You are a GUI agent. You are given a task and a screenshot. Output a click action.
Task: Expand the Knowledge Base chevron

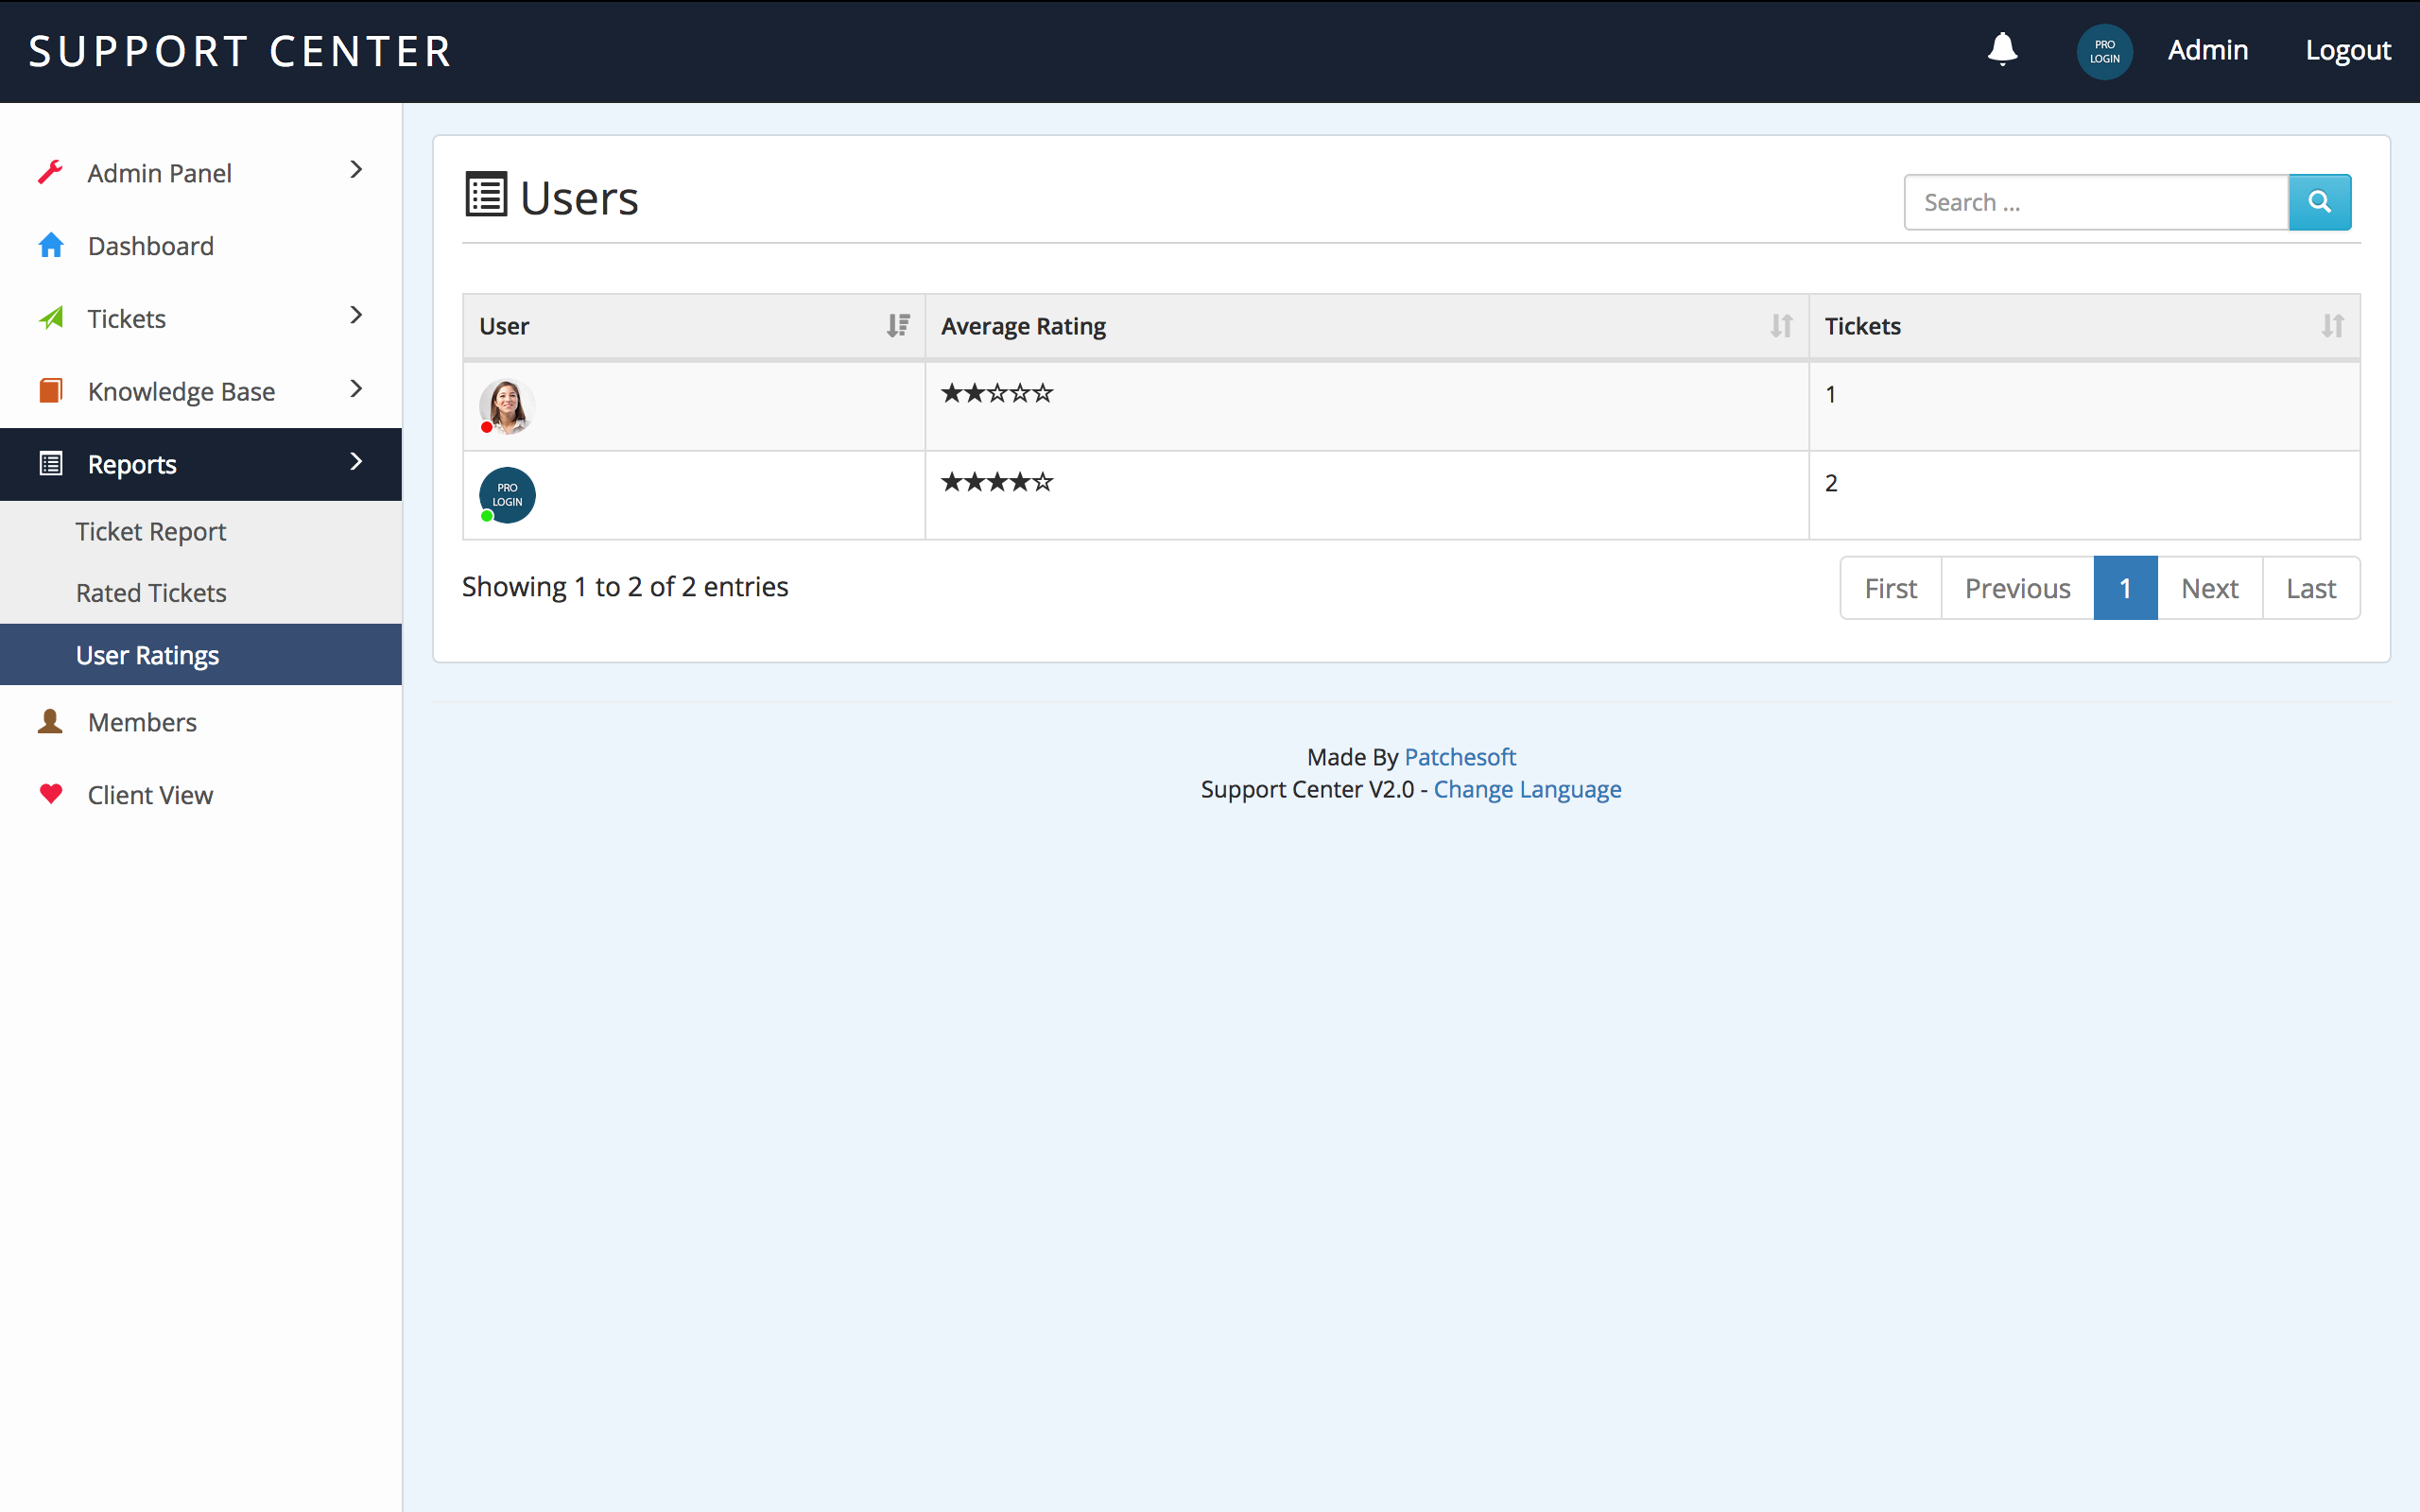[356, 389]
